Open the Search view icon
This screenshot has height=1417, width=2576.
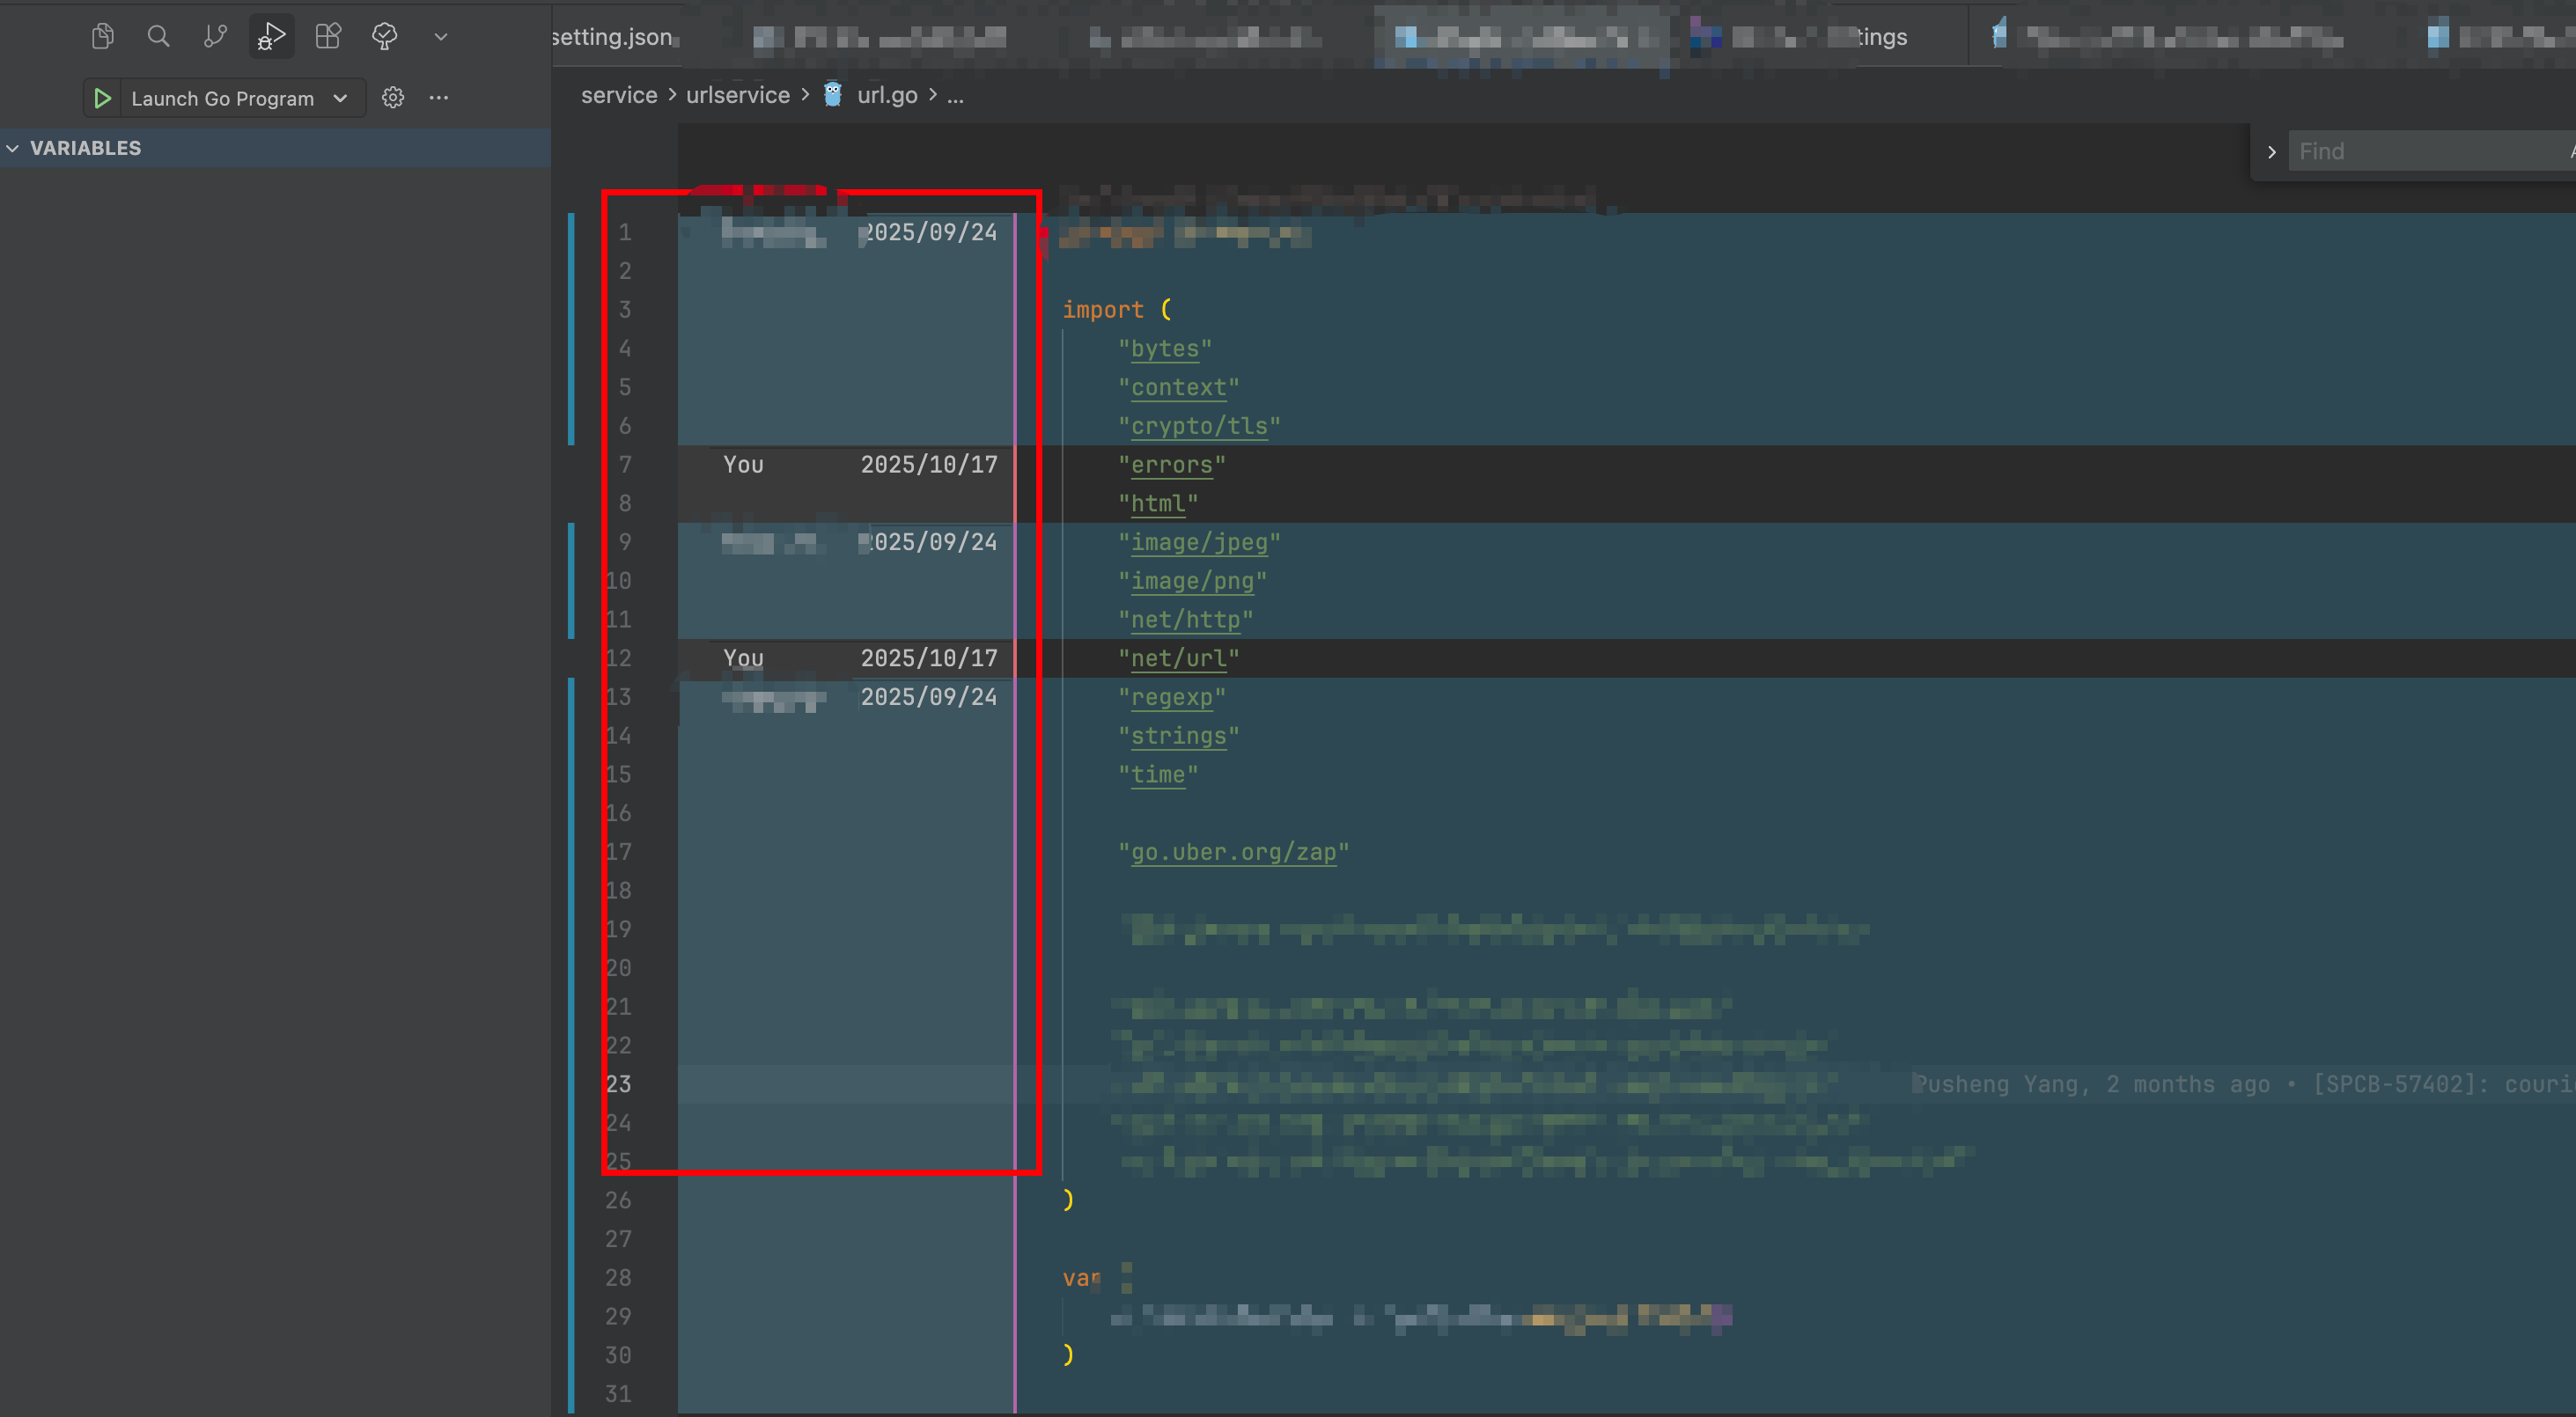[158, 37]
